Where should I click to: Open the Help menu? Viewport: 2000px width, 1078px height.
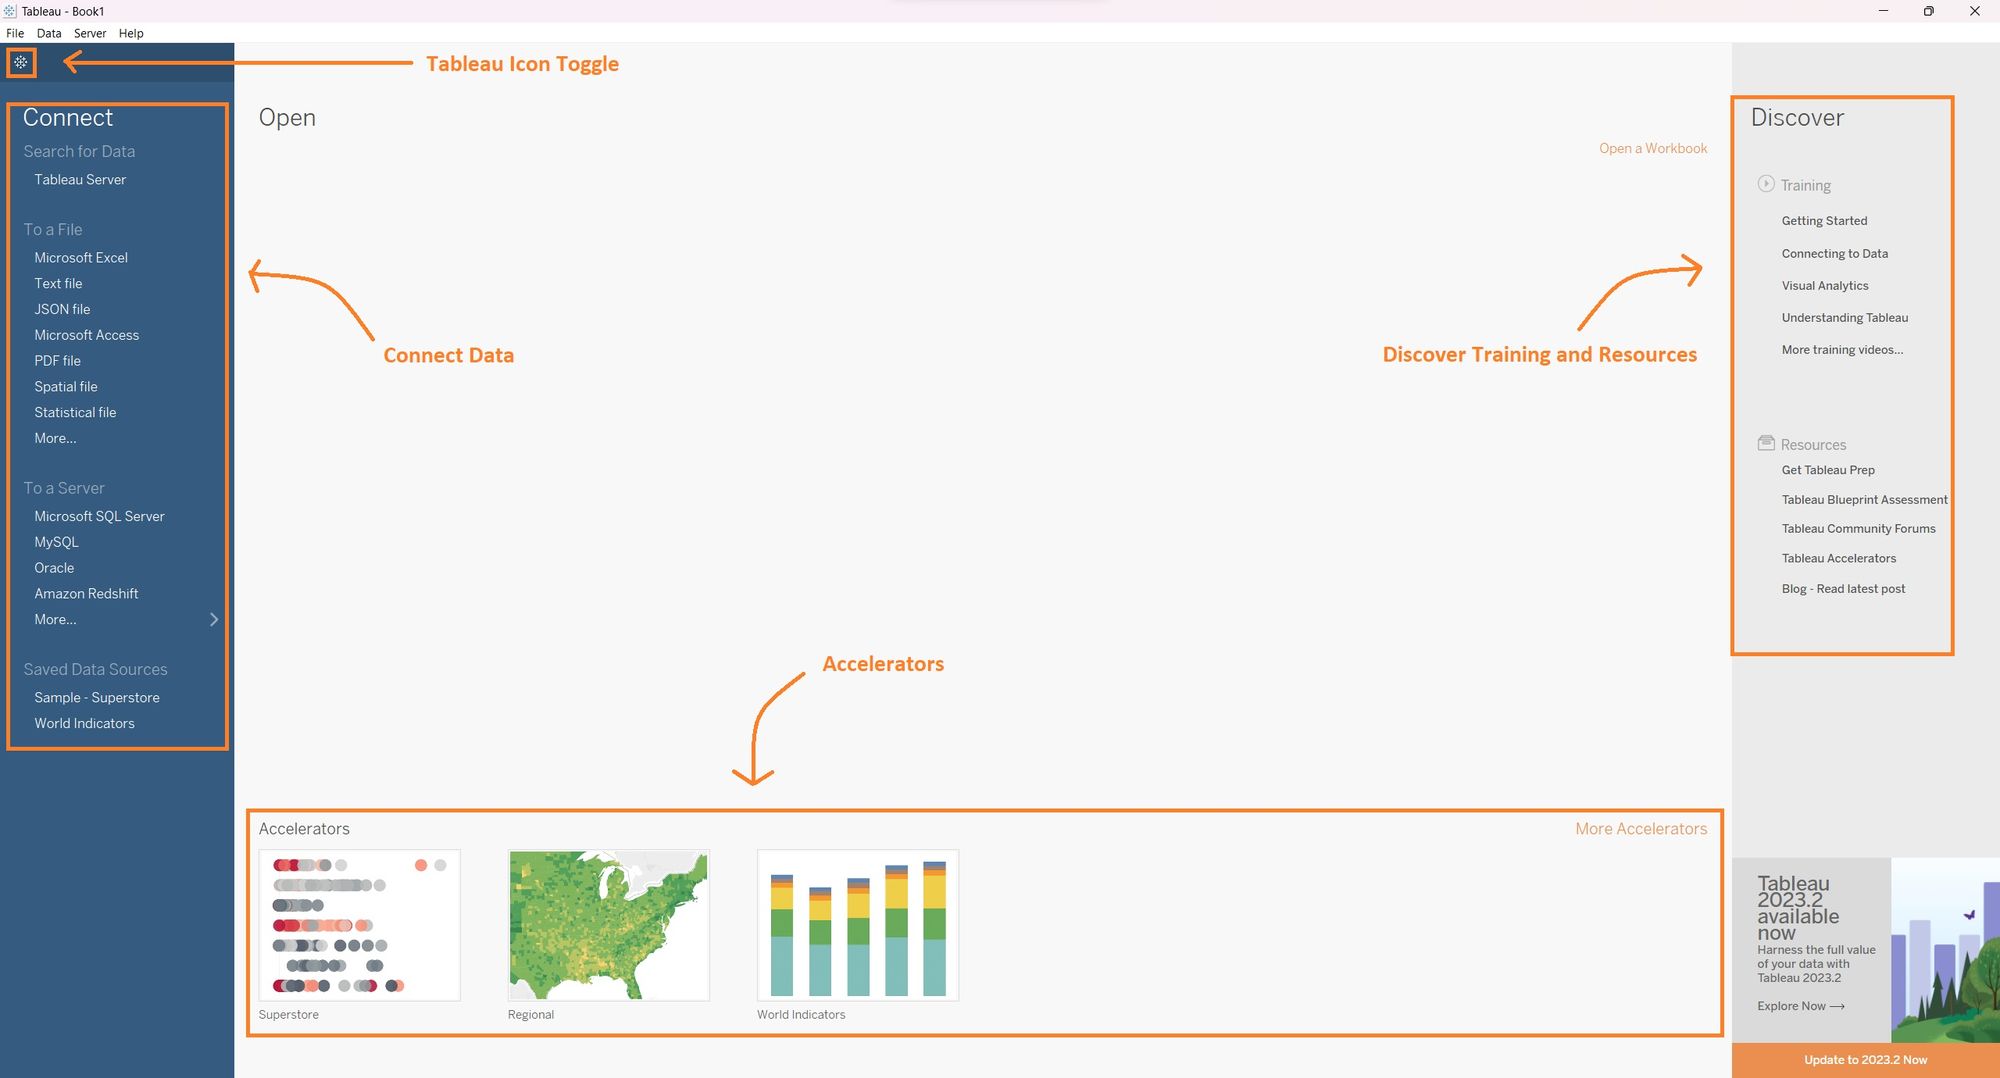click(131, 33)
